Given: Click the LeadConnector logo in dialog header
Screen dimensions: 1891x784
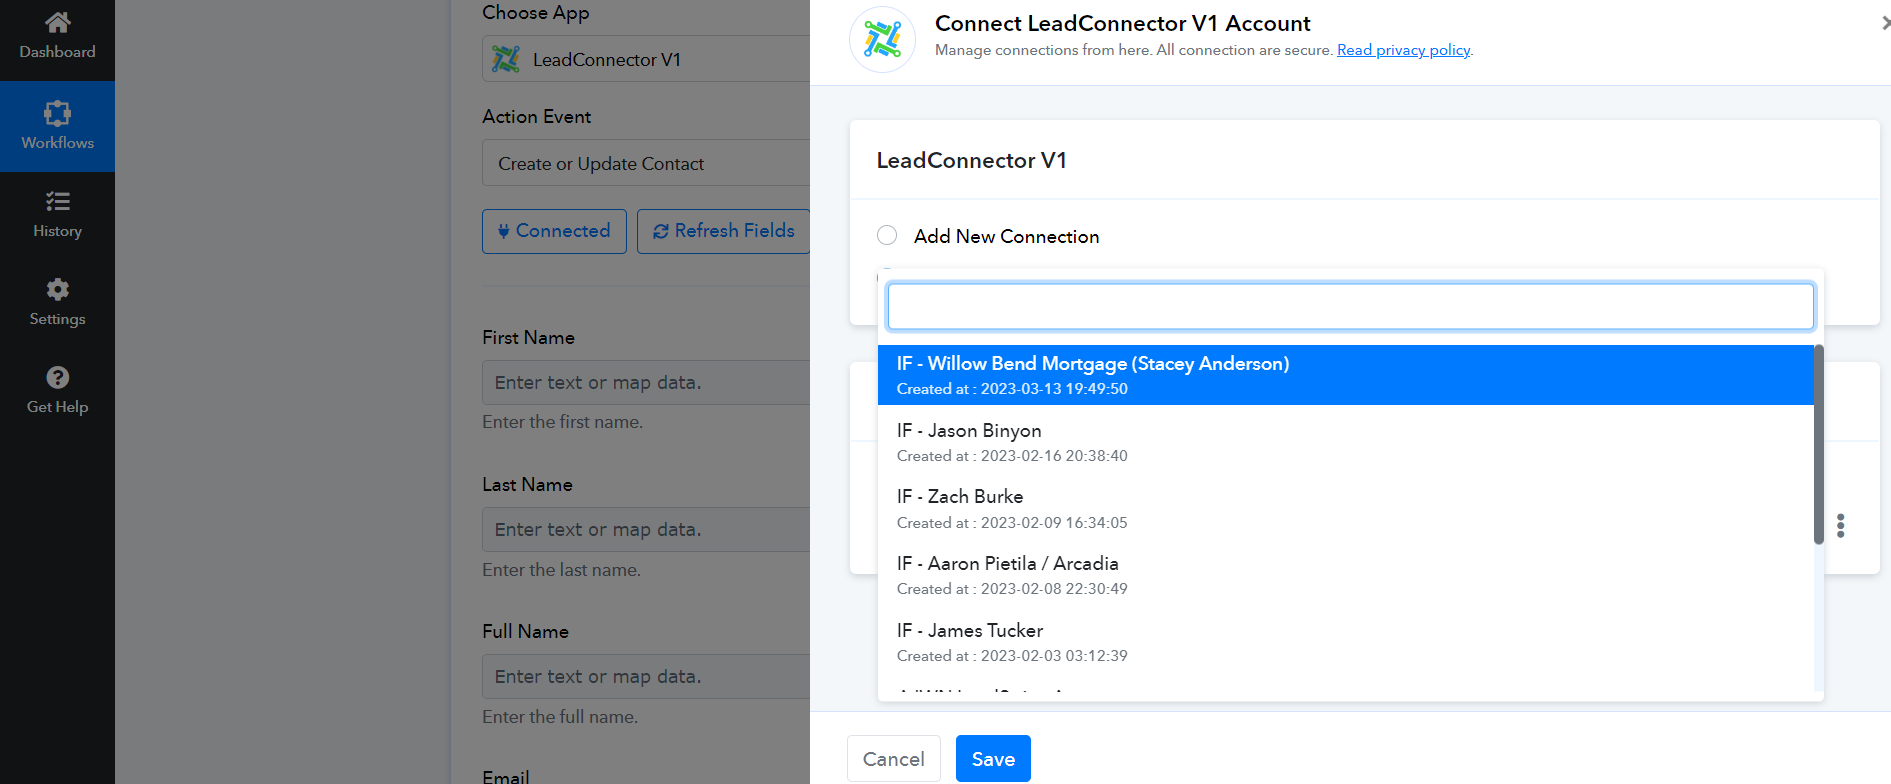Looking at the screenshot, I should 882,39.
